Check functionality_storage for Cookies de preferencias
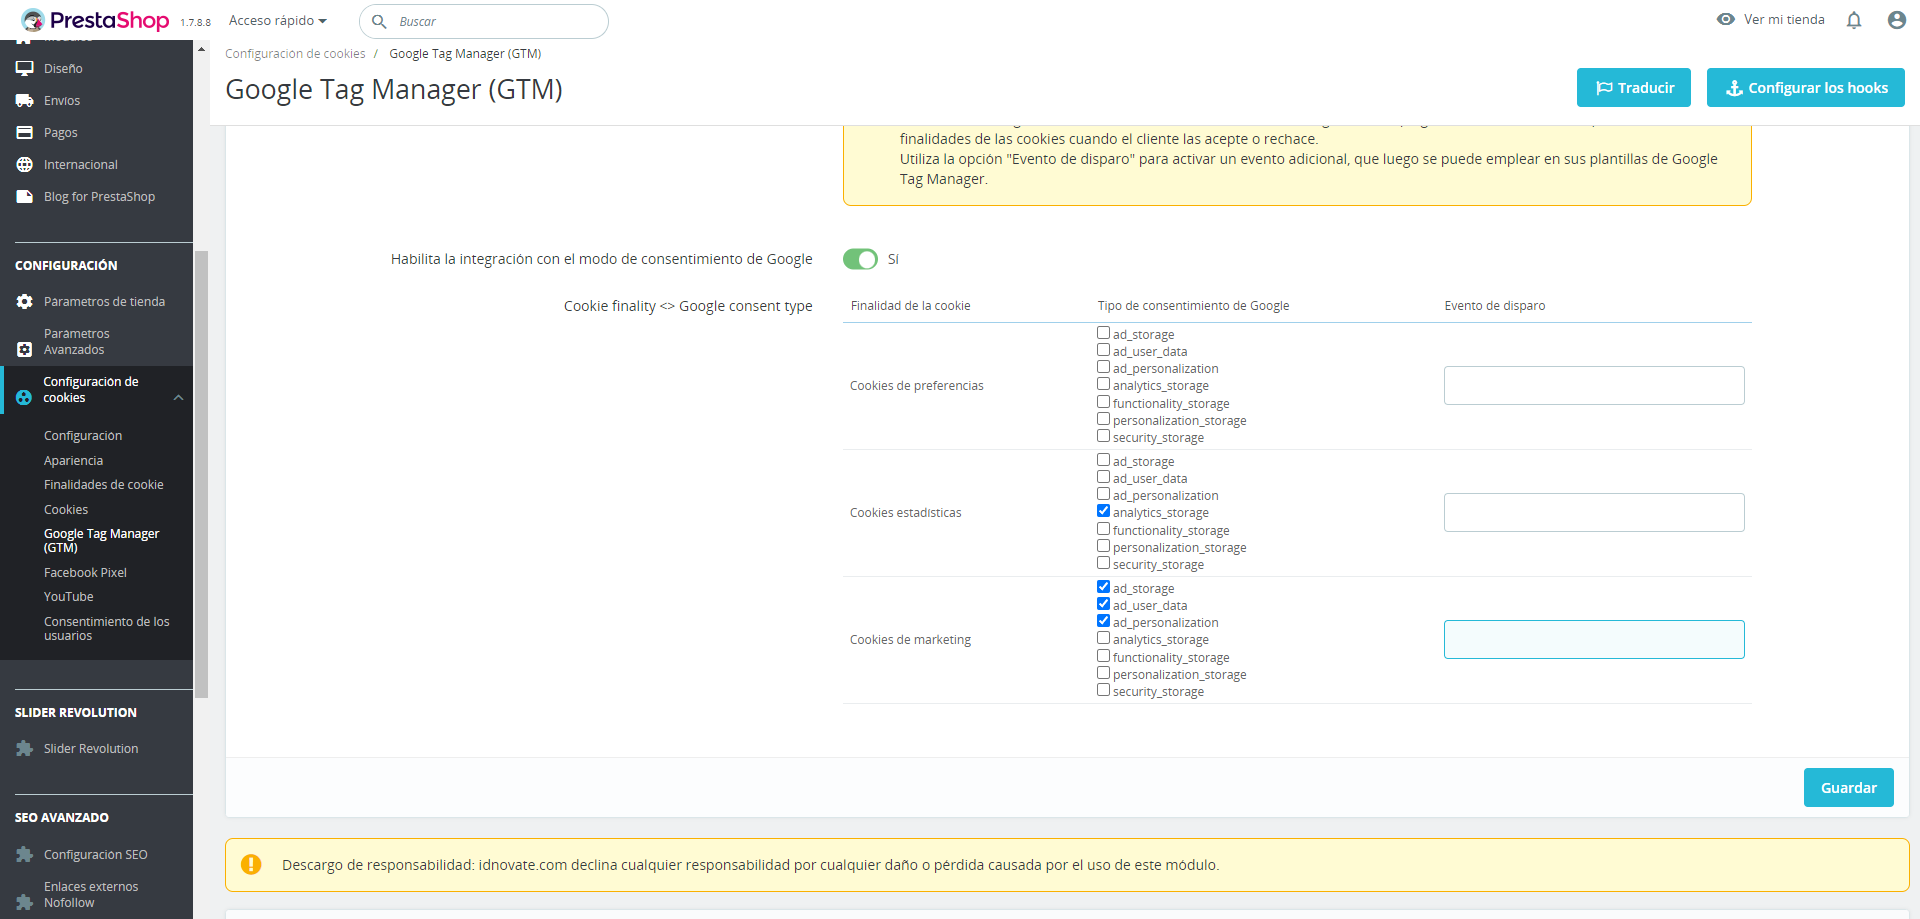This screenshot has height=919, width=1920. 1103,402
